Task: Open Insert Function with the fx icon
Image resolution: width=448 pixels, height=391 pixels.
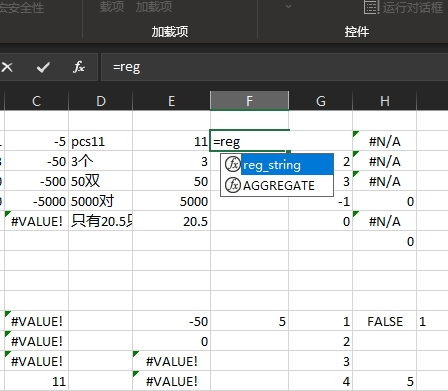Action: pyautogui.click(x=79, y=67)
